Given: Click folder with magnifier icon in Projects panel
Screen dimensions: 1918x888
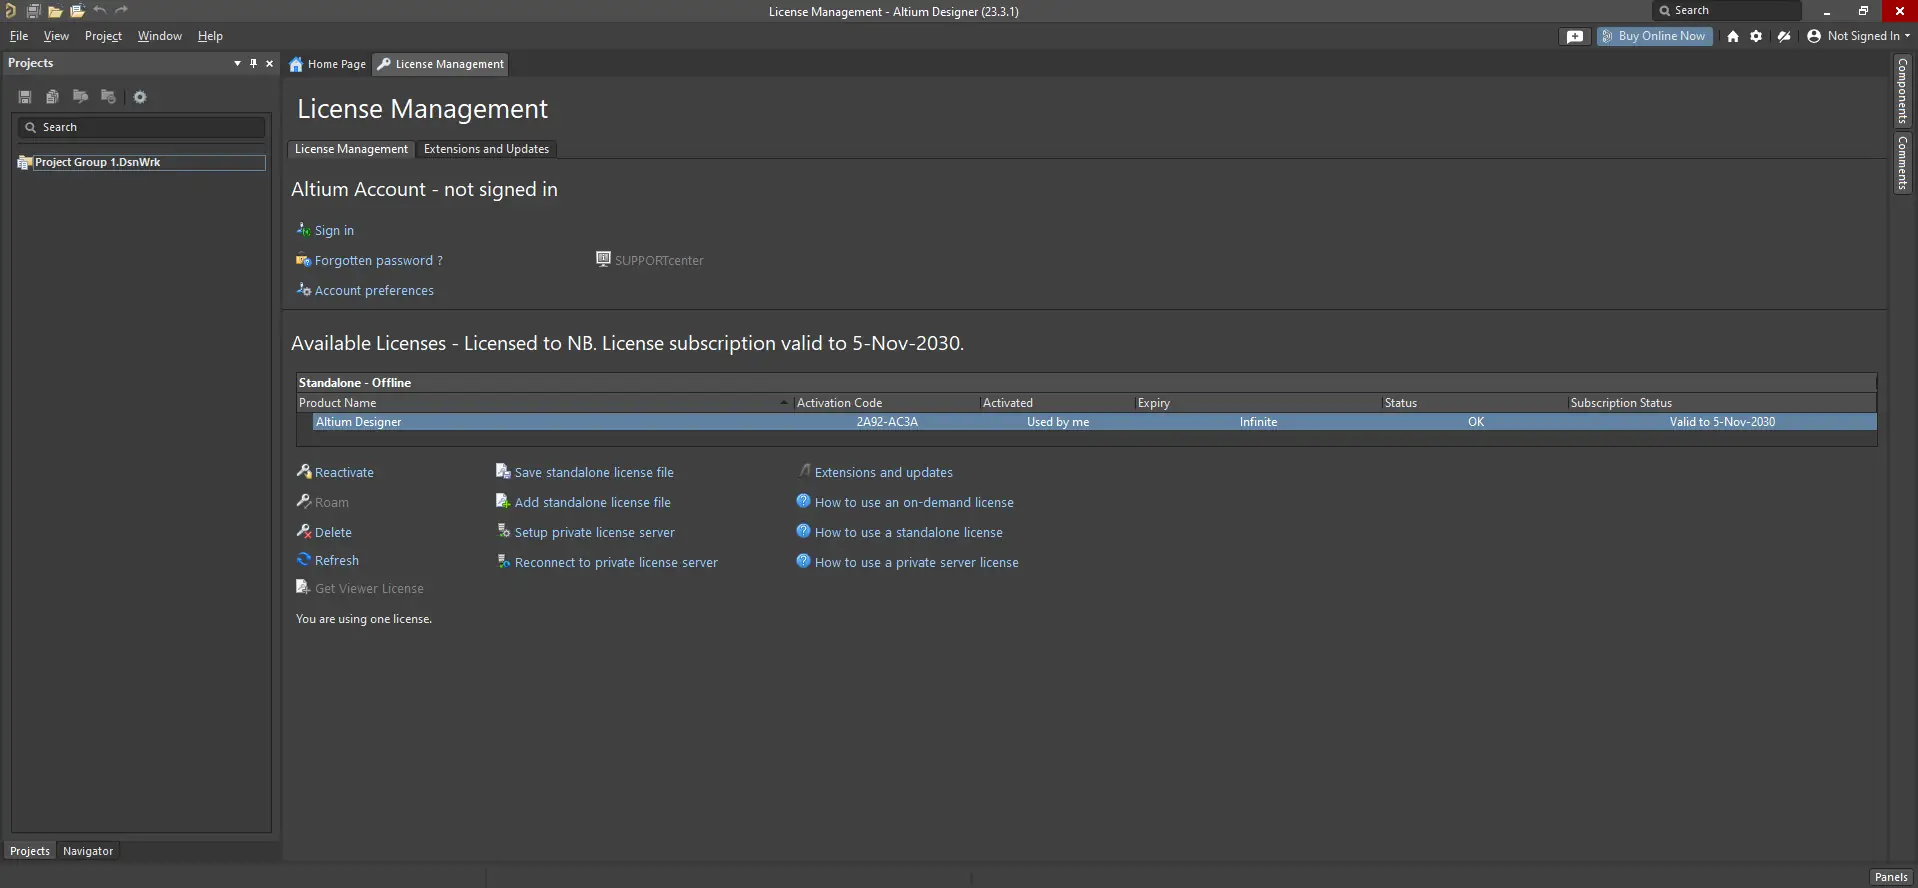Looking at the screenshot, I should (x=80, y=97).
